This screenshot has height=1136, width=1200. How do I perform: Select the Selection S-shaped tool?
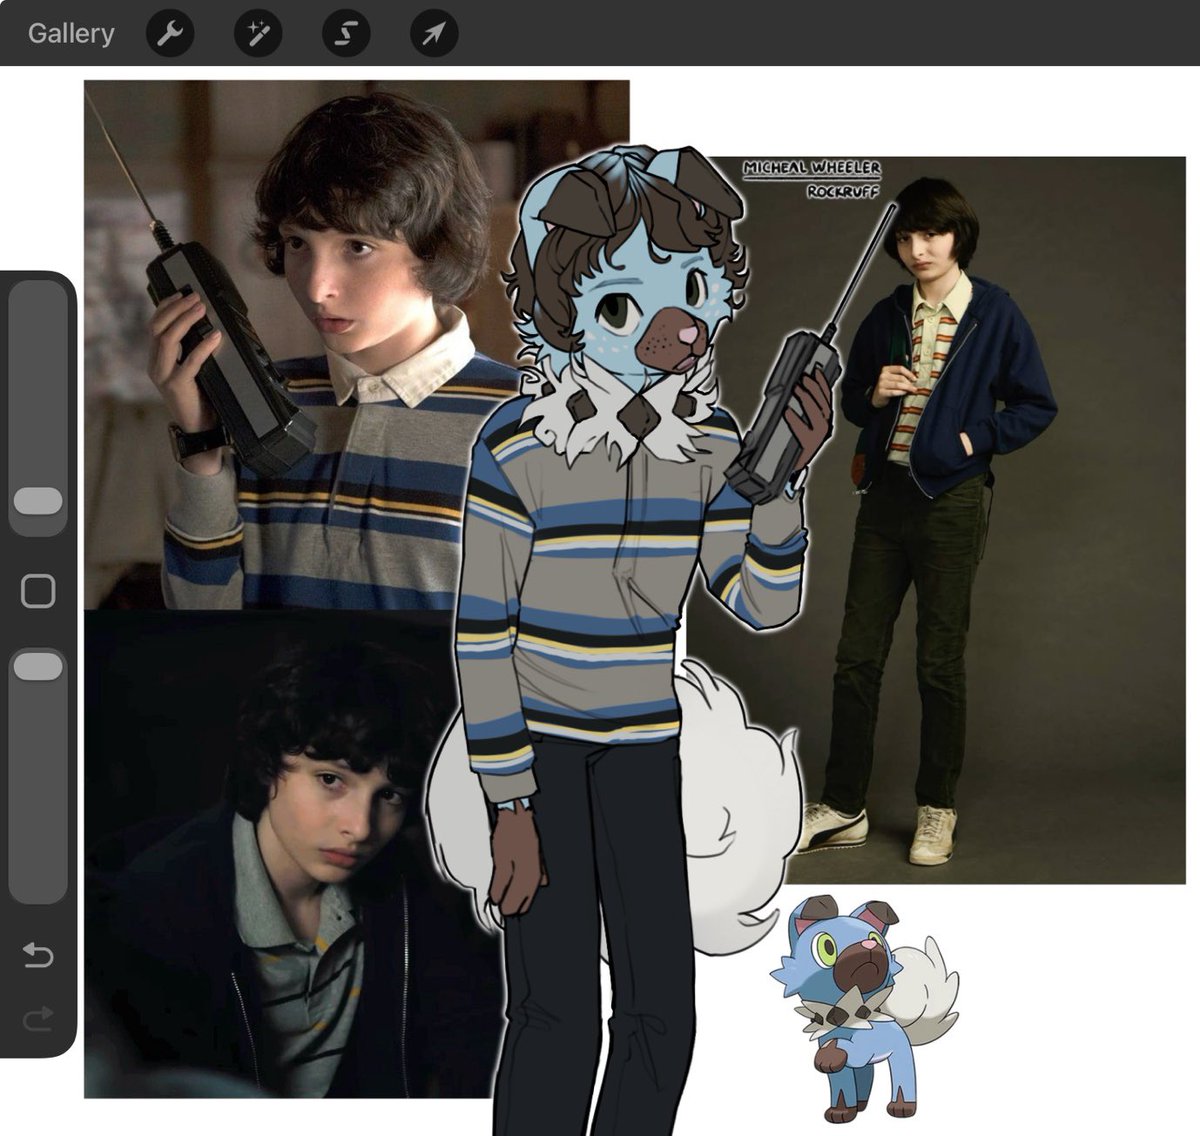coord(346,35)
